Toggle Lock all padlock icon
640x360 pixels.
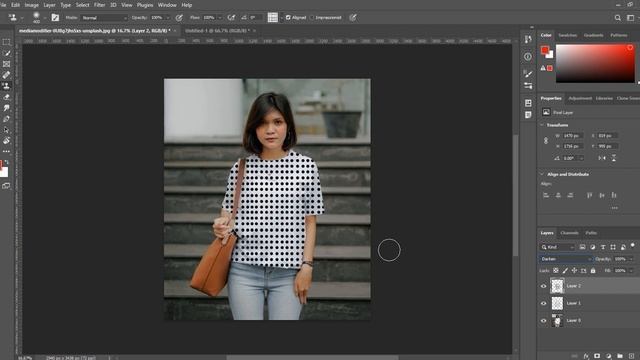tap(593, 271)
